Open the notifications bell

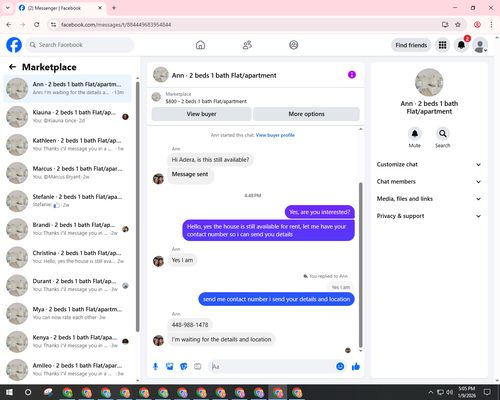coord(461,45)
